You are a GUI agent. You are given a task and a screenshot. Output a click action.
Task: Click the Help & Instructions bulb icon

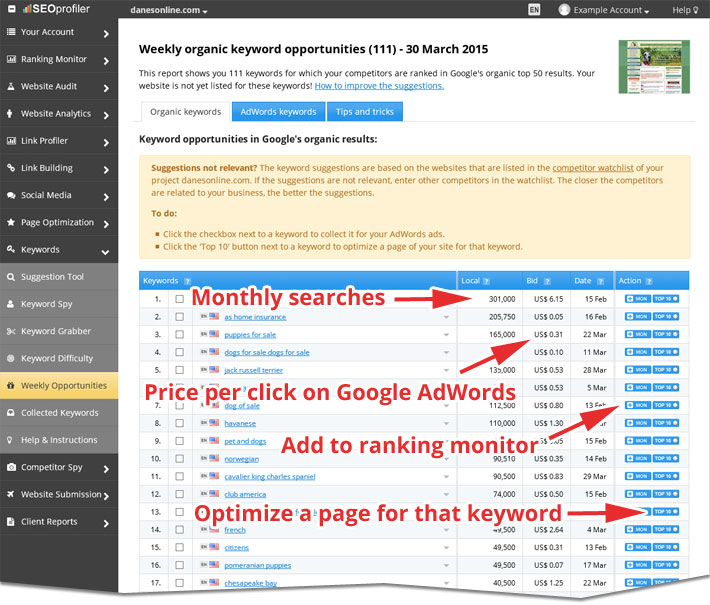(10, 440)
